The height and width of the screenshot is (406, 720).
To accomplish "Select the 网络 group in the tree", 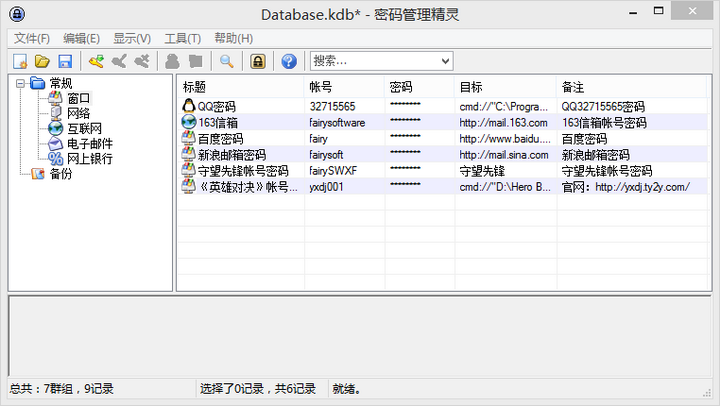I will pos(79,113).
